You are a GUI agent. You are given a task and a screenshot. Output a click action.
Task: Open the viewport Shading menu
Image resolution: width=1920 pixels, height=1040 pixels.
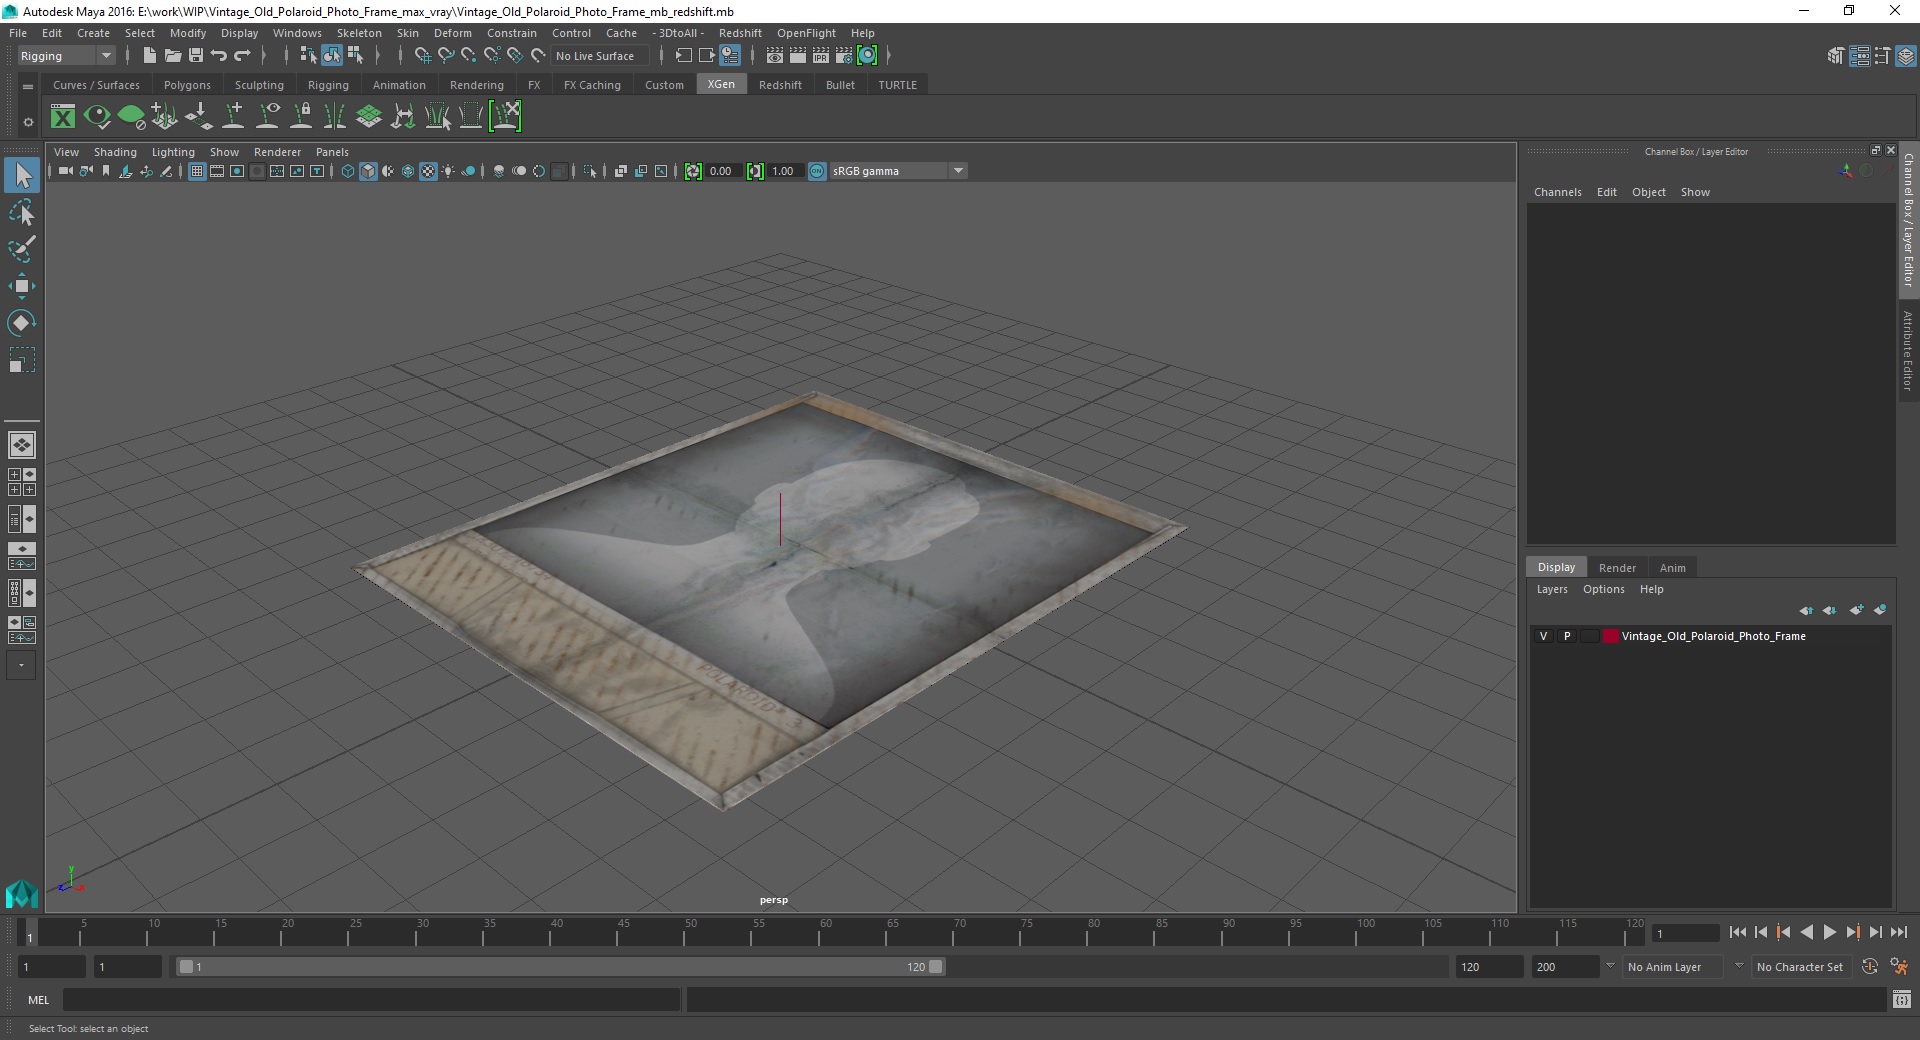[x=115, y=152]
